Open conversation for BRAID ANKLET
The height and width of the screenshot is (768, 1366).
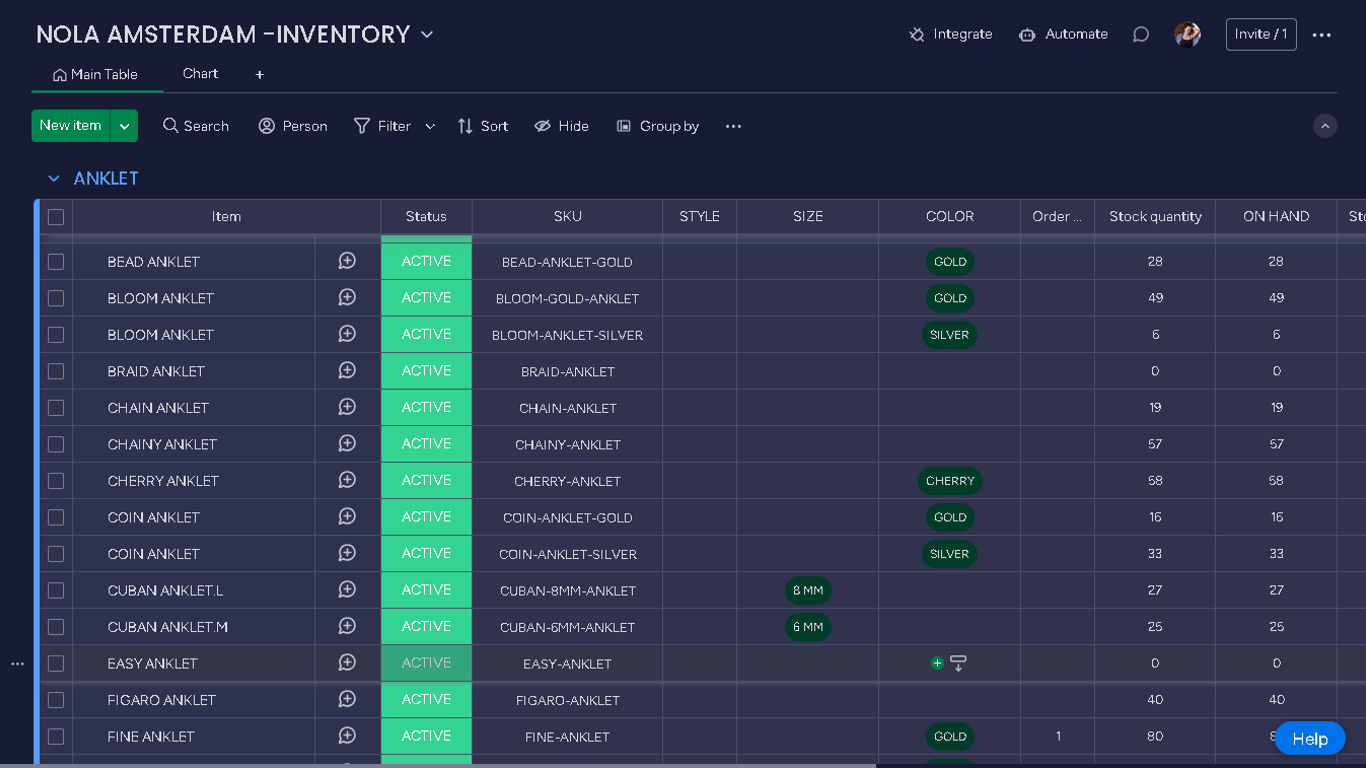[347, 371]
